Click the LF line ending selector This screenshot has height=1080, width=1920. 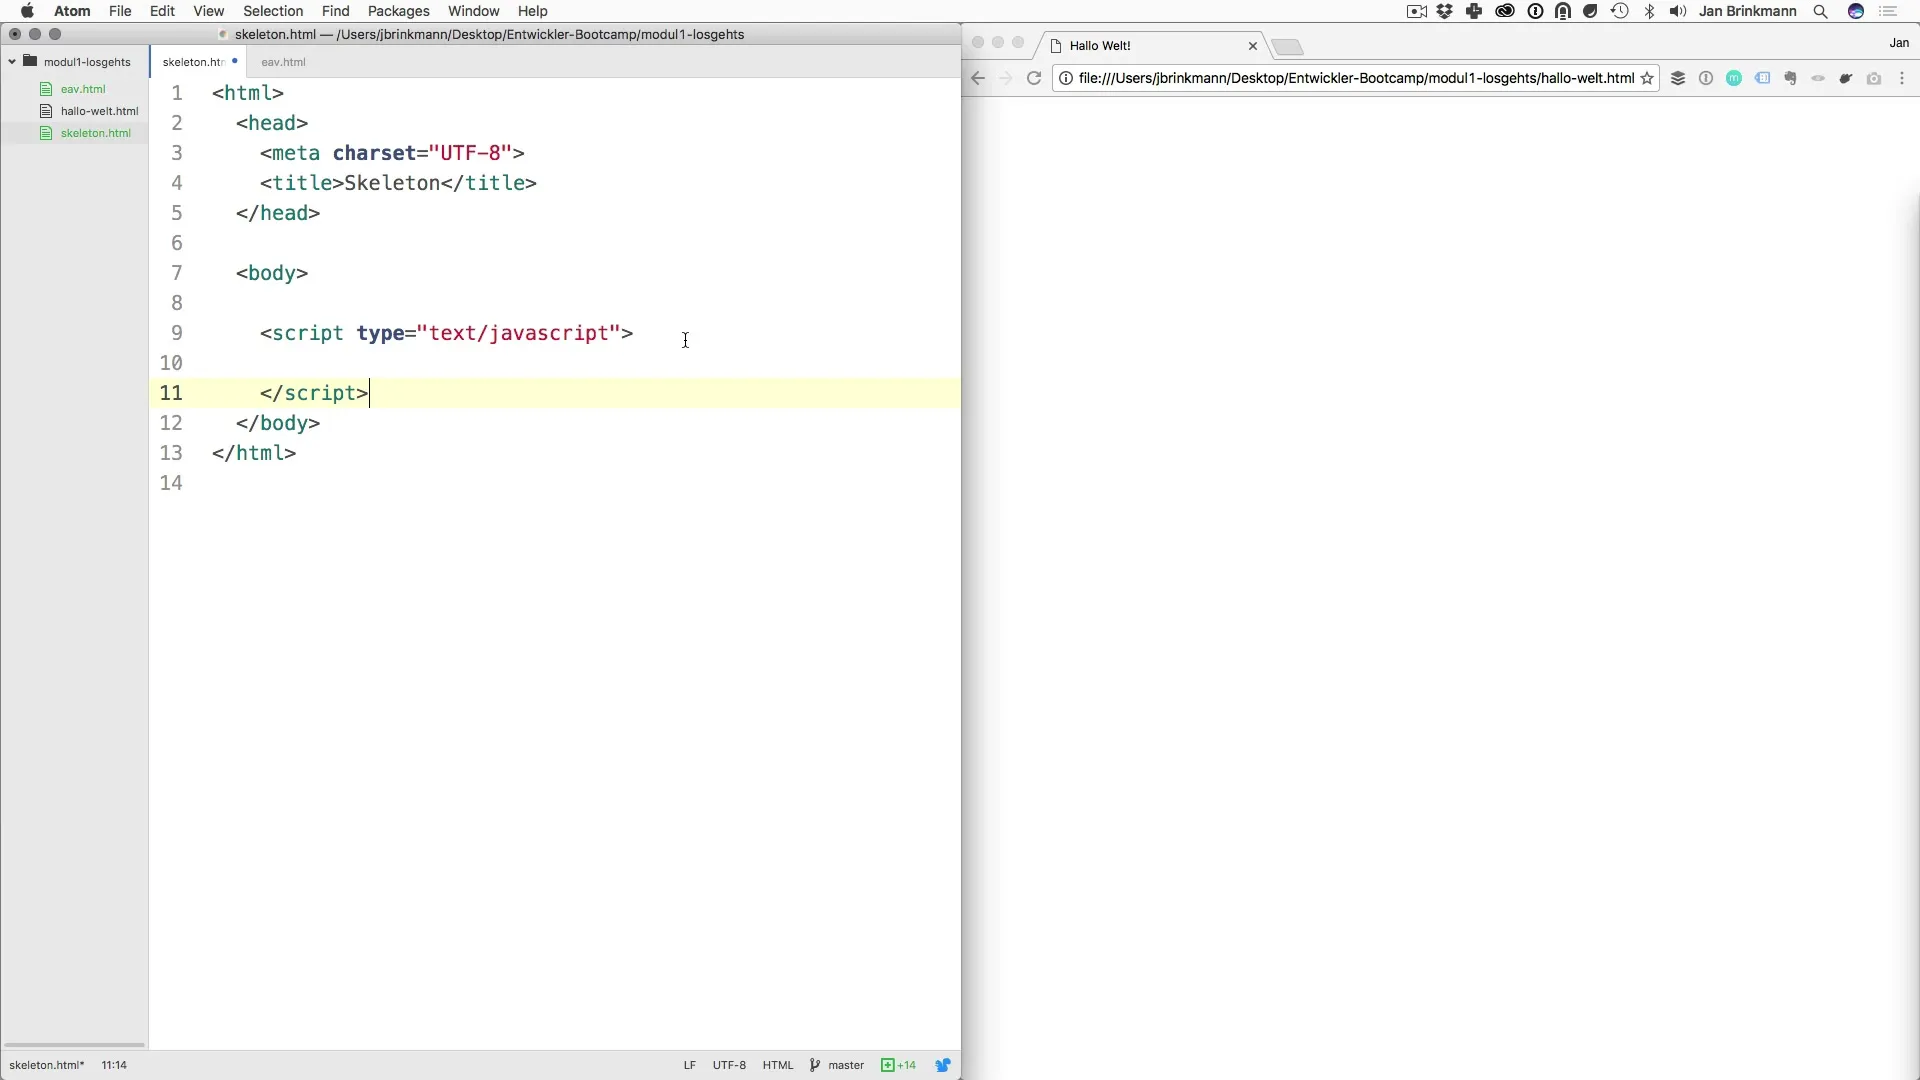pyautogui.click(x=689, y=1065)
